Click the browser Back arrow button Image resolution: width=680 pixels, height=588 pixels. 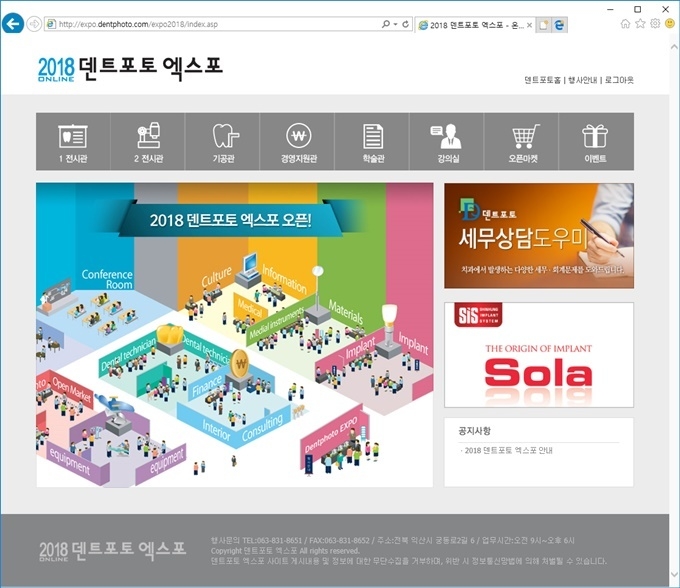pos(13,23)
